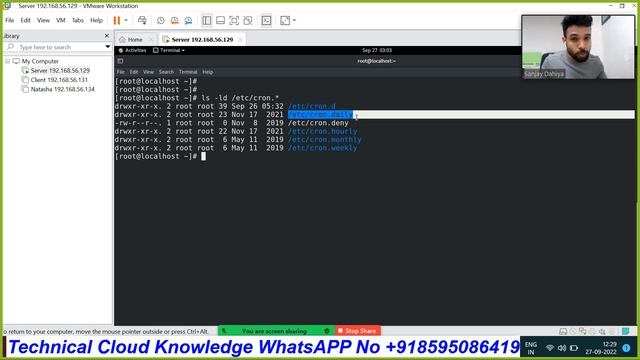The image size is (640, 360).
Task: Toggle the library sidebar view icon
Action: pyautogui.click(x=207, y=20)
